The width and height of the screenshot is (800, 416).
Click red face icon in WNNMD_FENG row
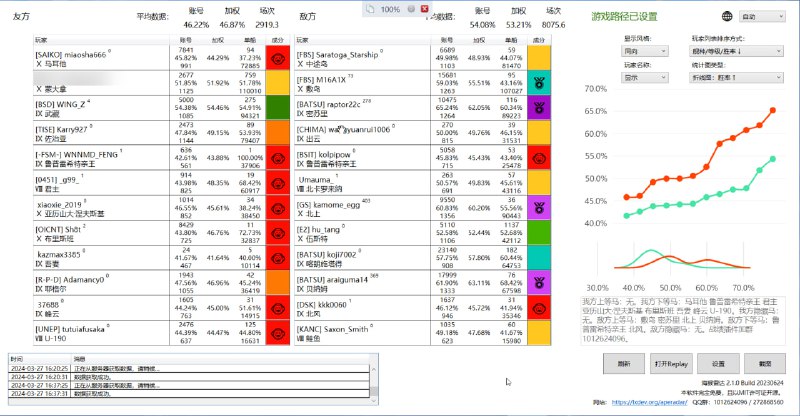[279, 157]
